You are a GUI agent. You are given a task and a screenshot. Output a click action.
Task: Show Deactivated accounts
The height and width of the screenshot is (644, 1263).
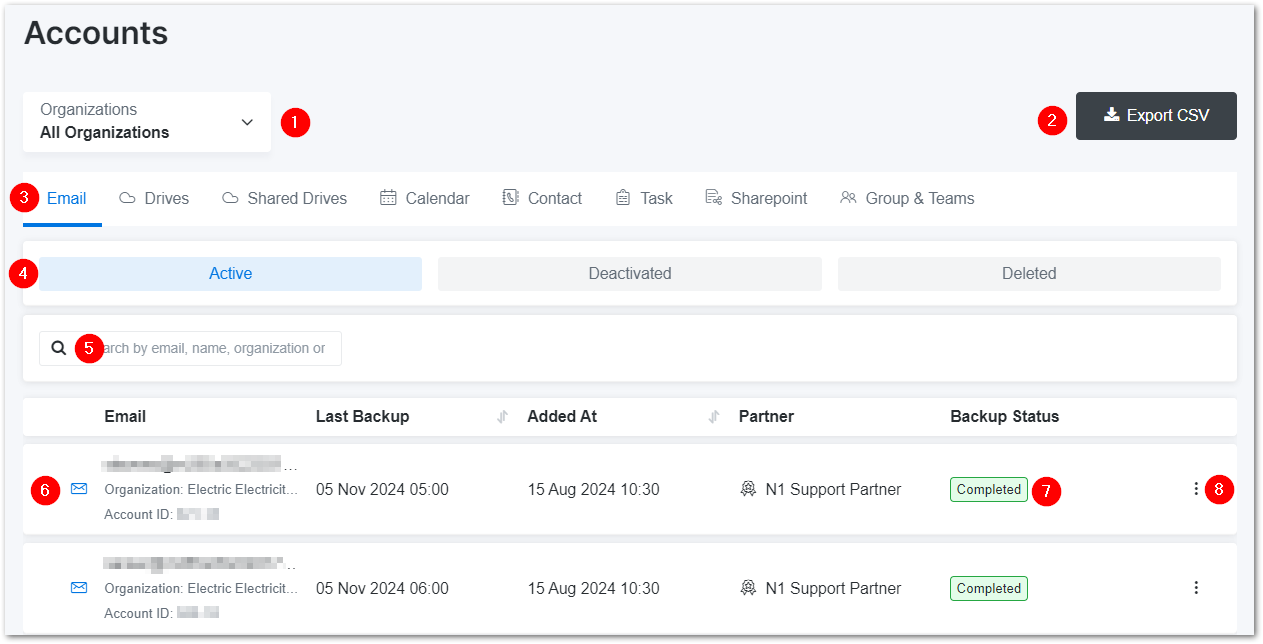[629, 274]
